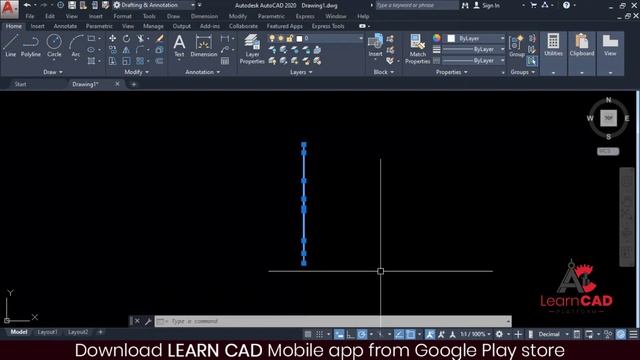Open the Format menu
The image size is (640, 360).
(x=122, y=16)
